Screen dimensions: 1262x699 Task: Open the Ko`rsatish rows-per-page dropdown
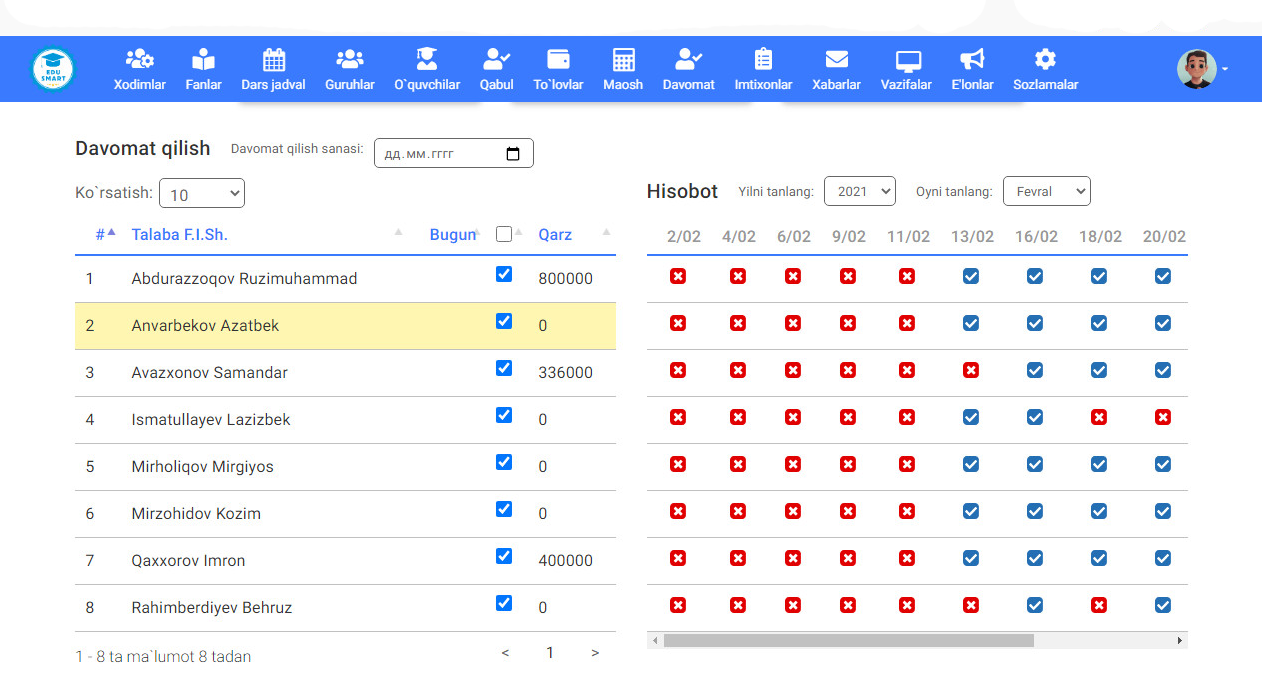[201, 194]
